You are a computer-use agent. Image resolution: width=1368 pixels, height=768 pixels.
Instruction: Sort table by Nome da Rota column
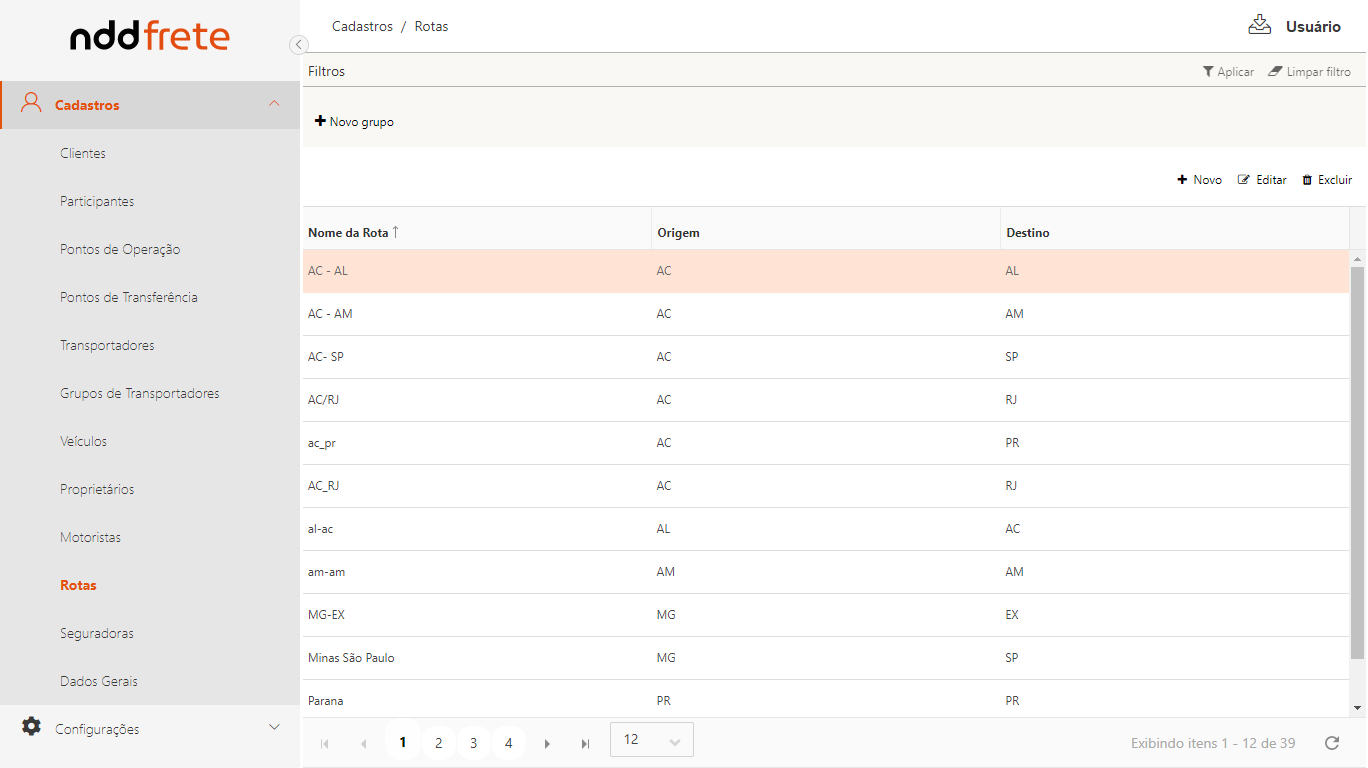point(348,233)
